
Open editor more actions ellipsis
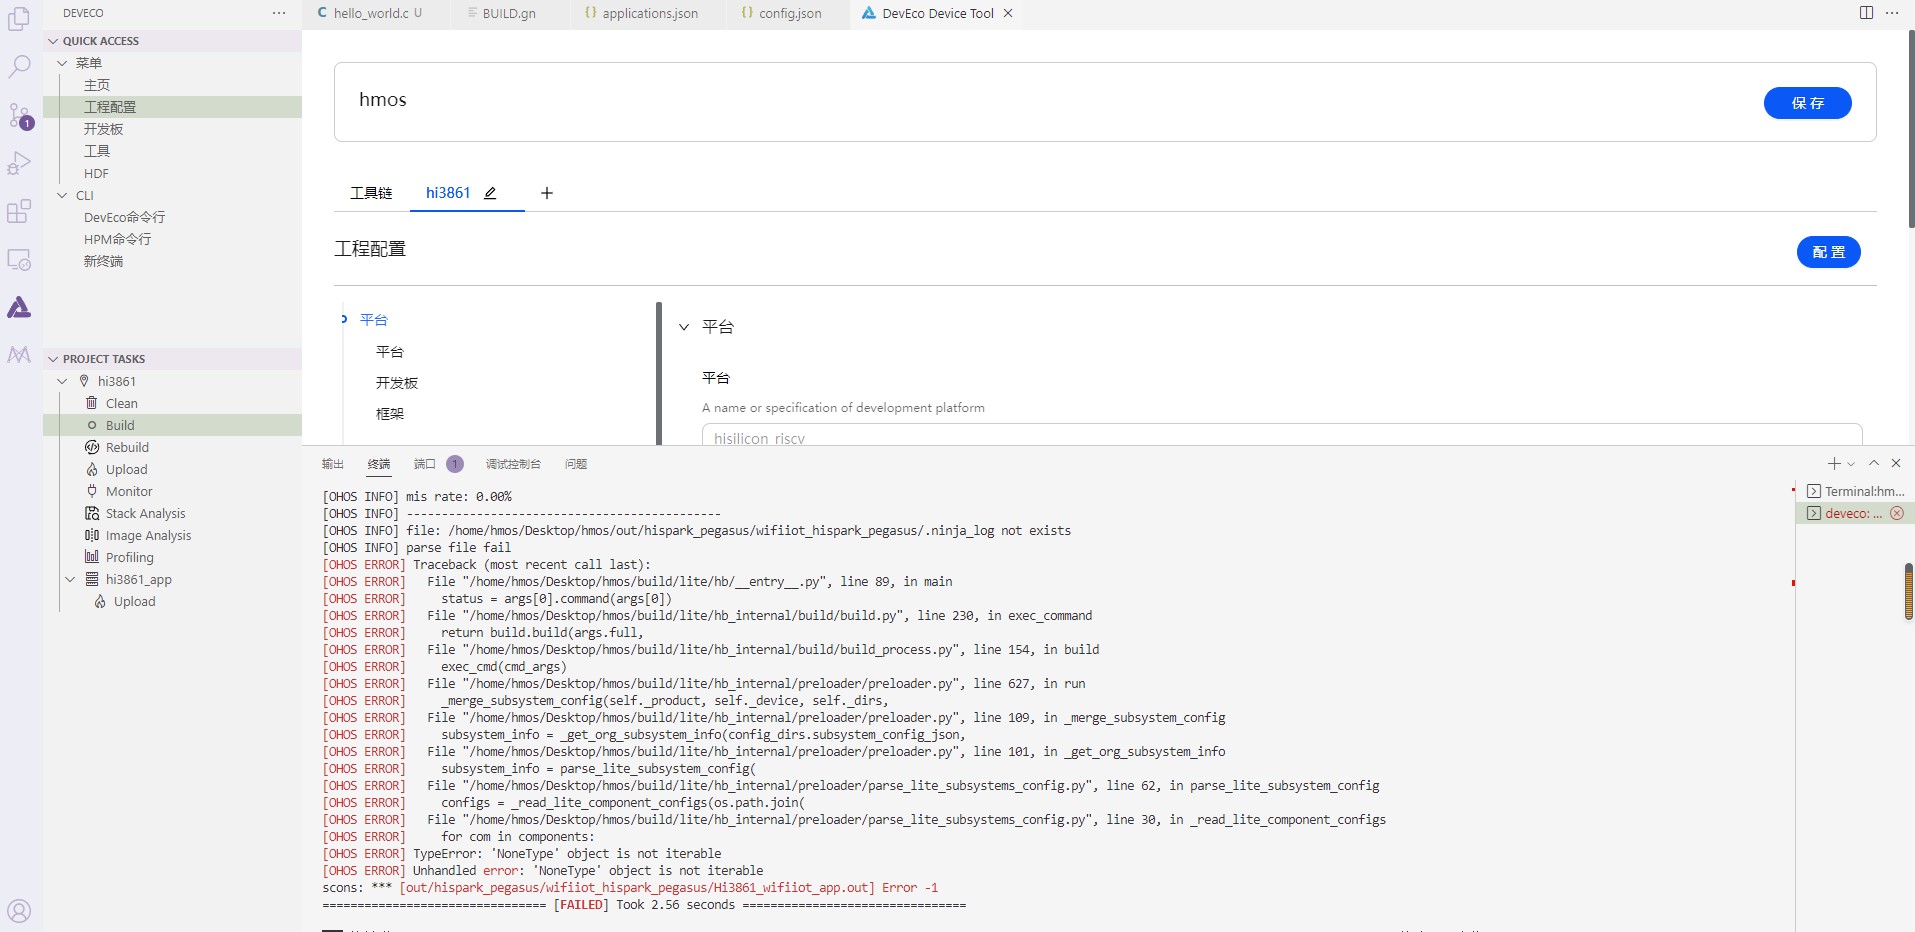[1892, 13]
